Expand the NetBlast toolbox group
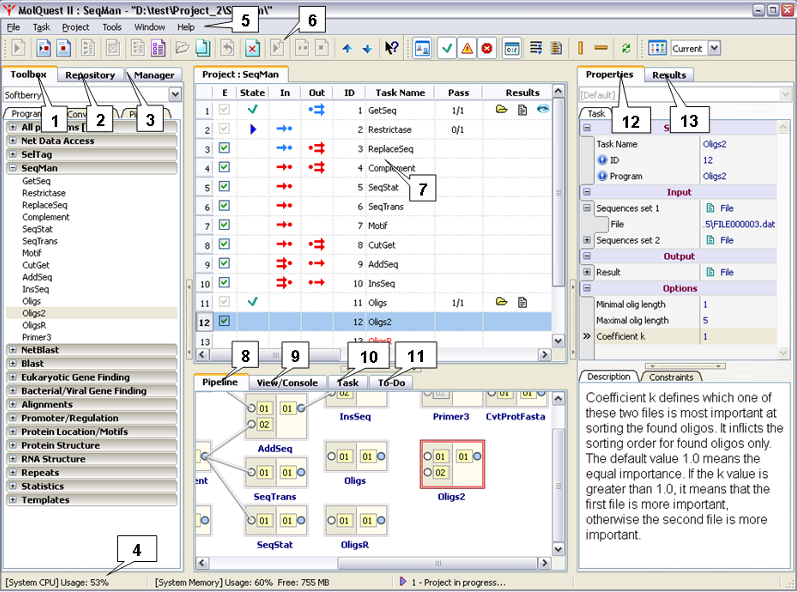797x592 pixels. 13,350
